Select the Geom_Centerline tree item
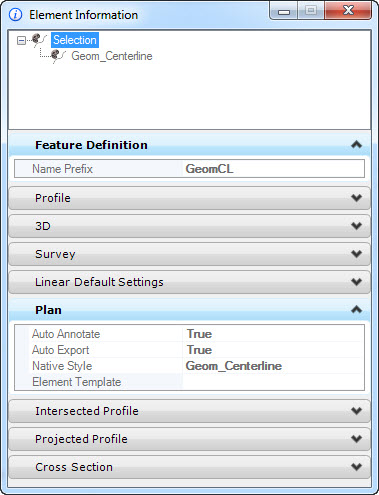The height and width of the screenshot is (495, 379). [112, 56]
